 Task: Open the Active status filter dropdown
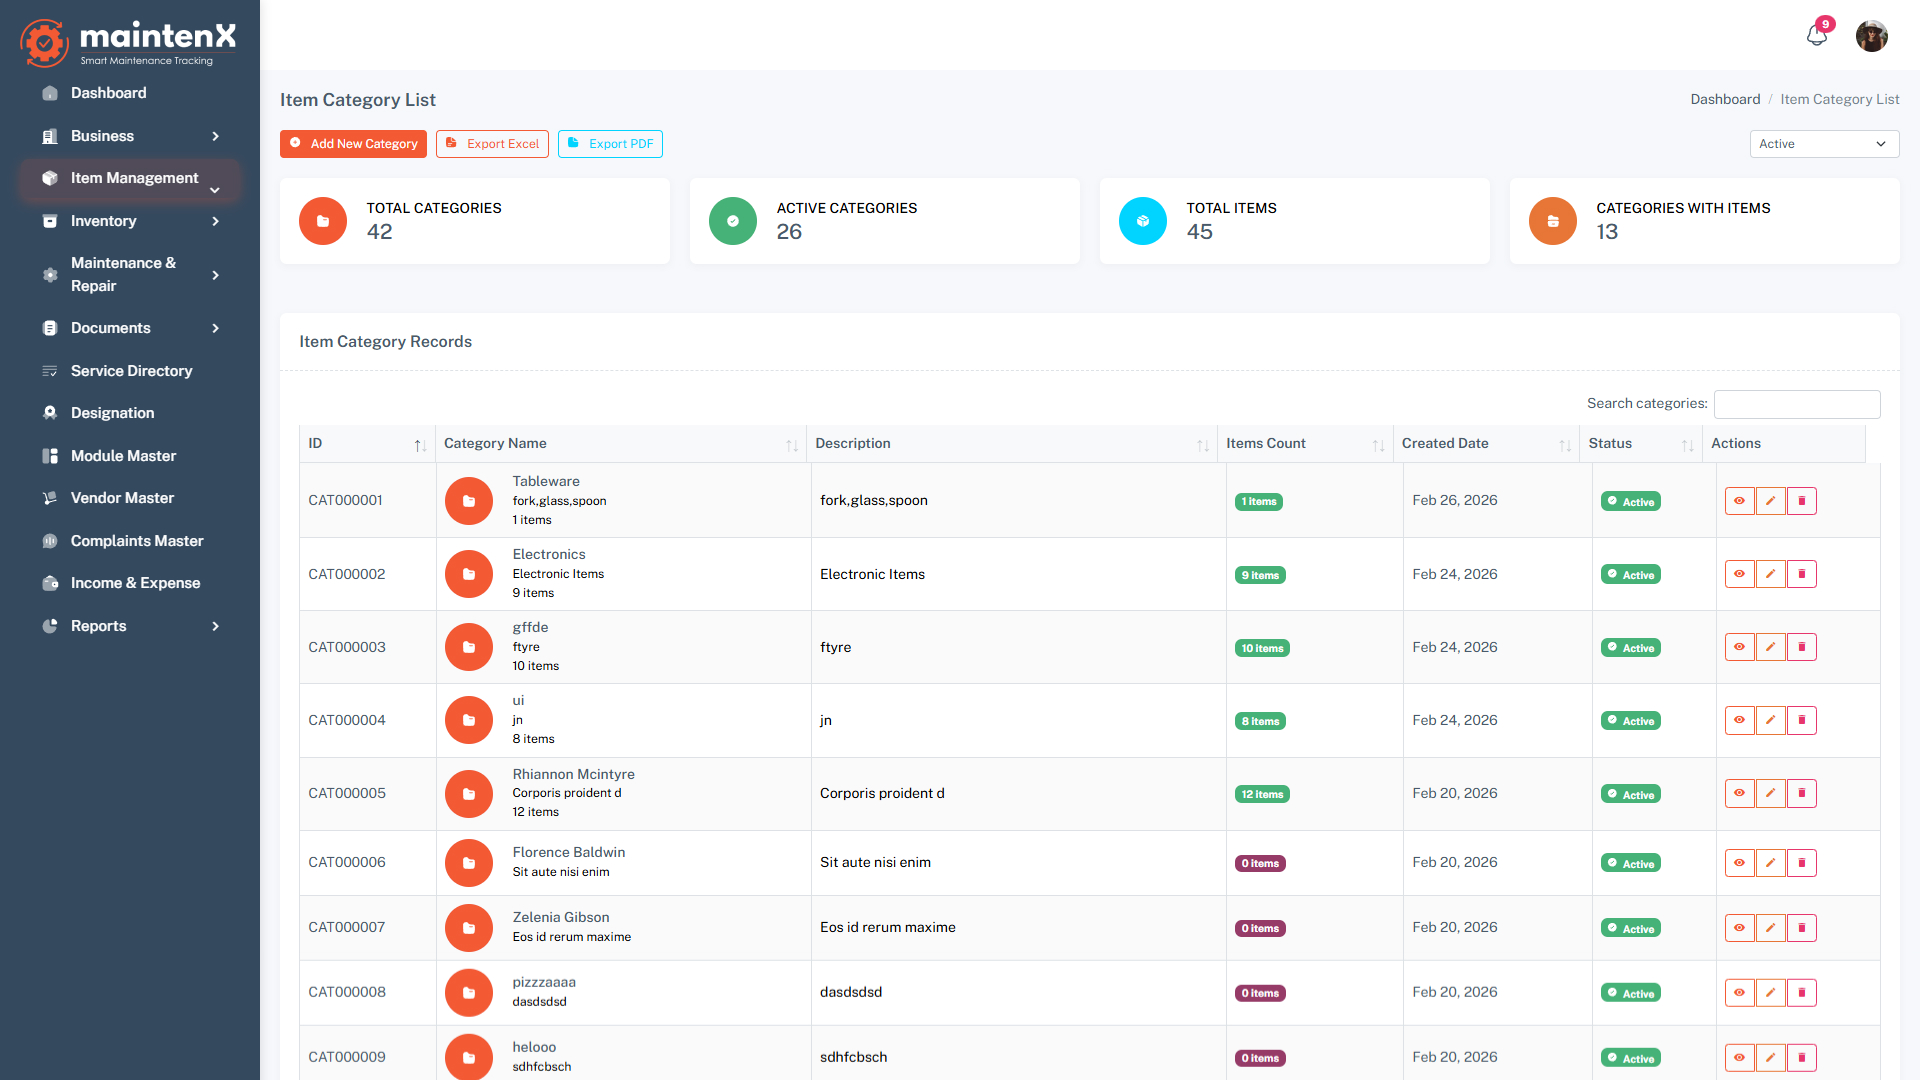(1823, 143)
